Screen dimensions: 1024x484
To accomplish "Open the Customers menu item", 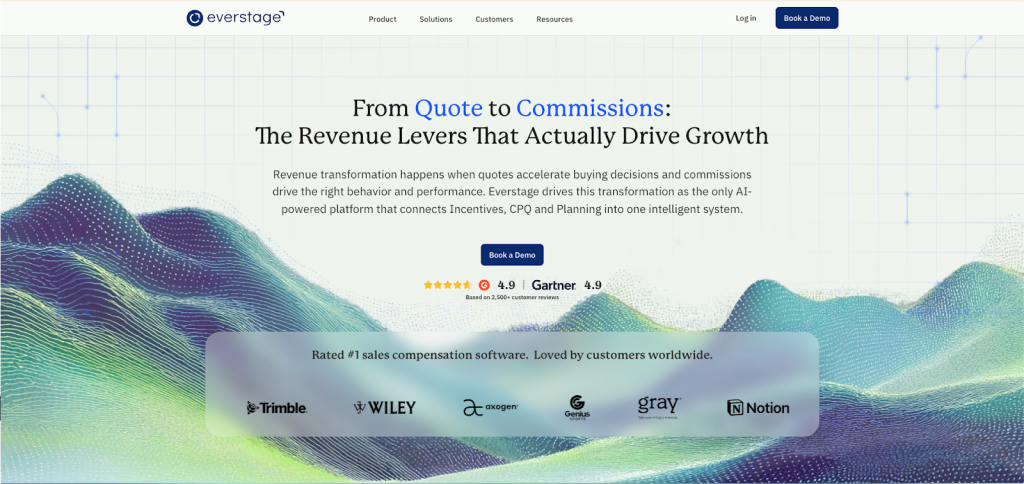I will tap(494, 19).
